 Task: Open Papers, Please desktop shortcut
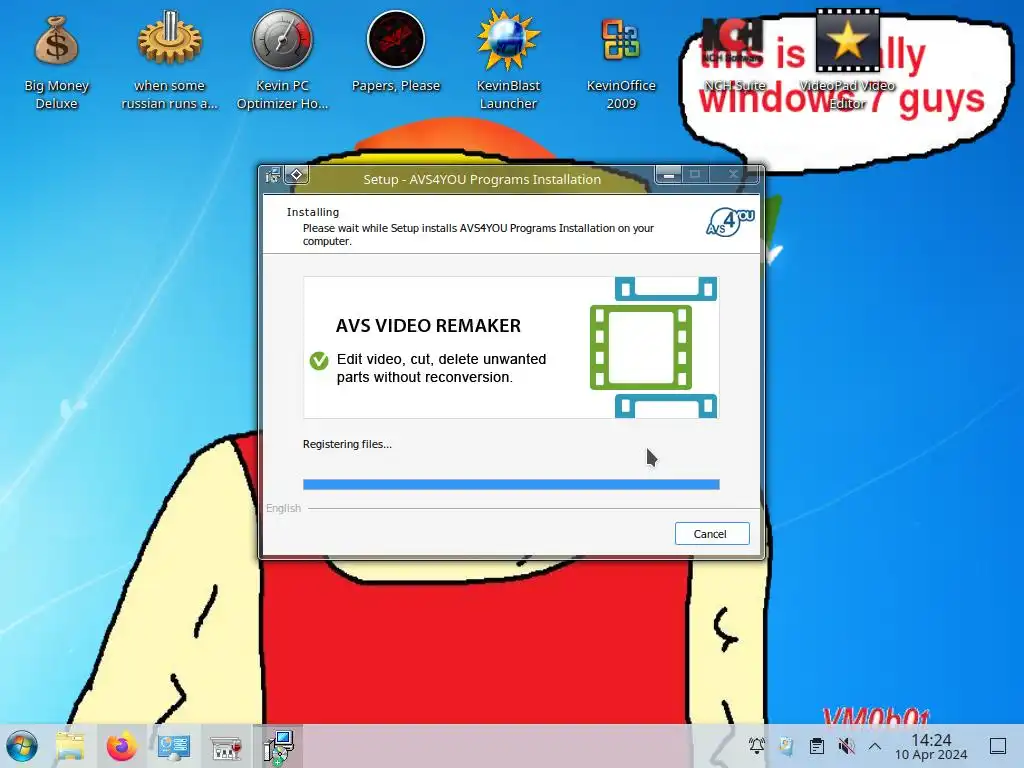396,52
